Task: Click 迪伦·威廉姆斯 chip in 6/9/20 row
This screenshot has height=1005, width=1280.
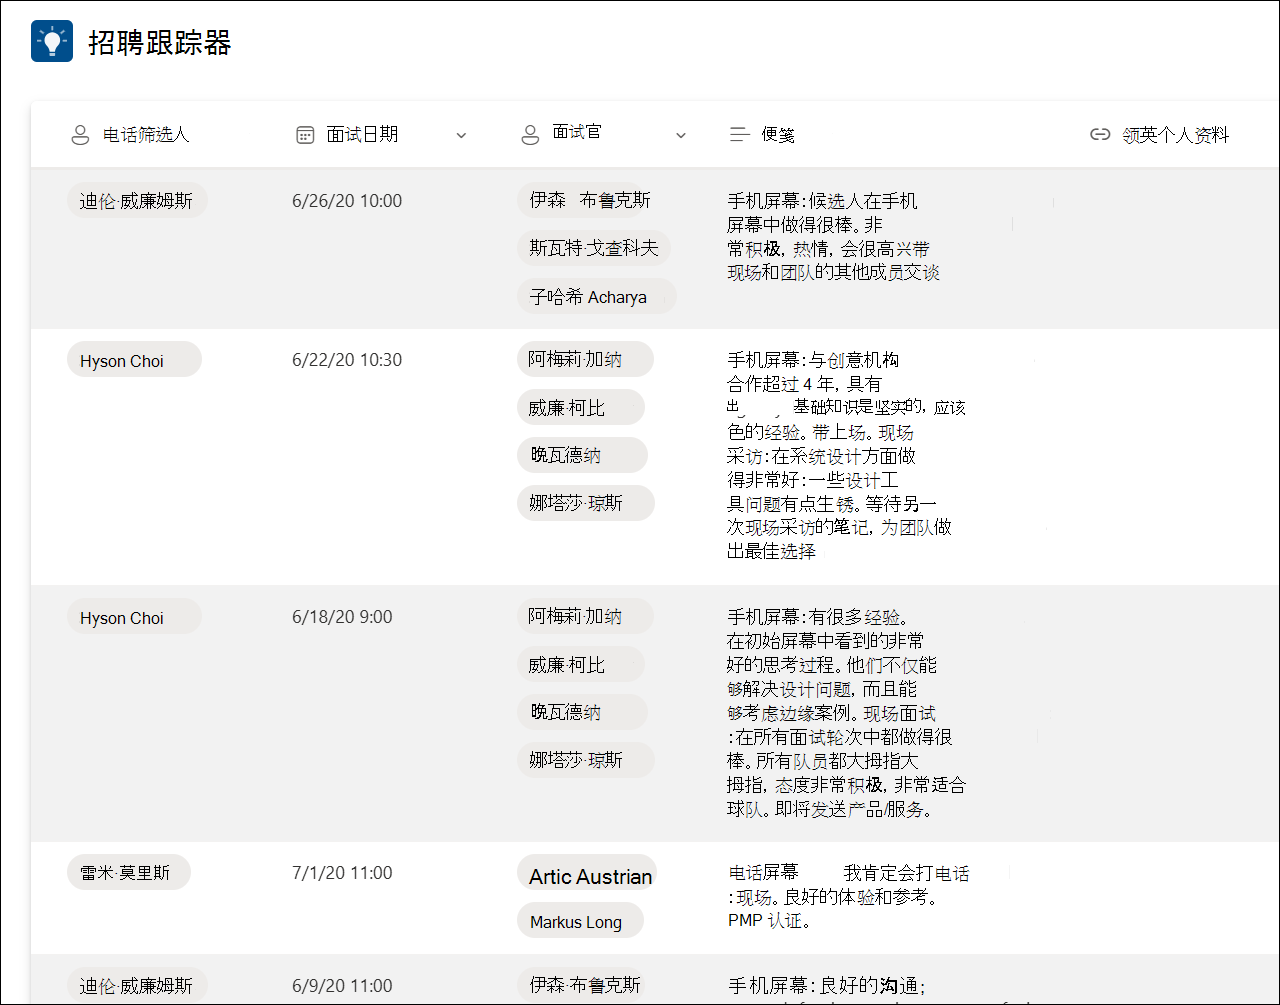Action: [x=137, y=986]
